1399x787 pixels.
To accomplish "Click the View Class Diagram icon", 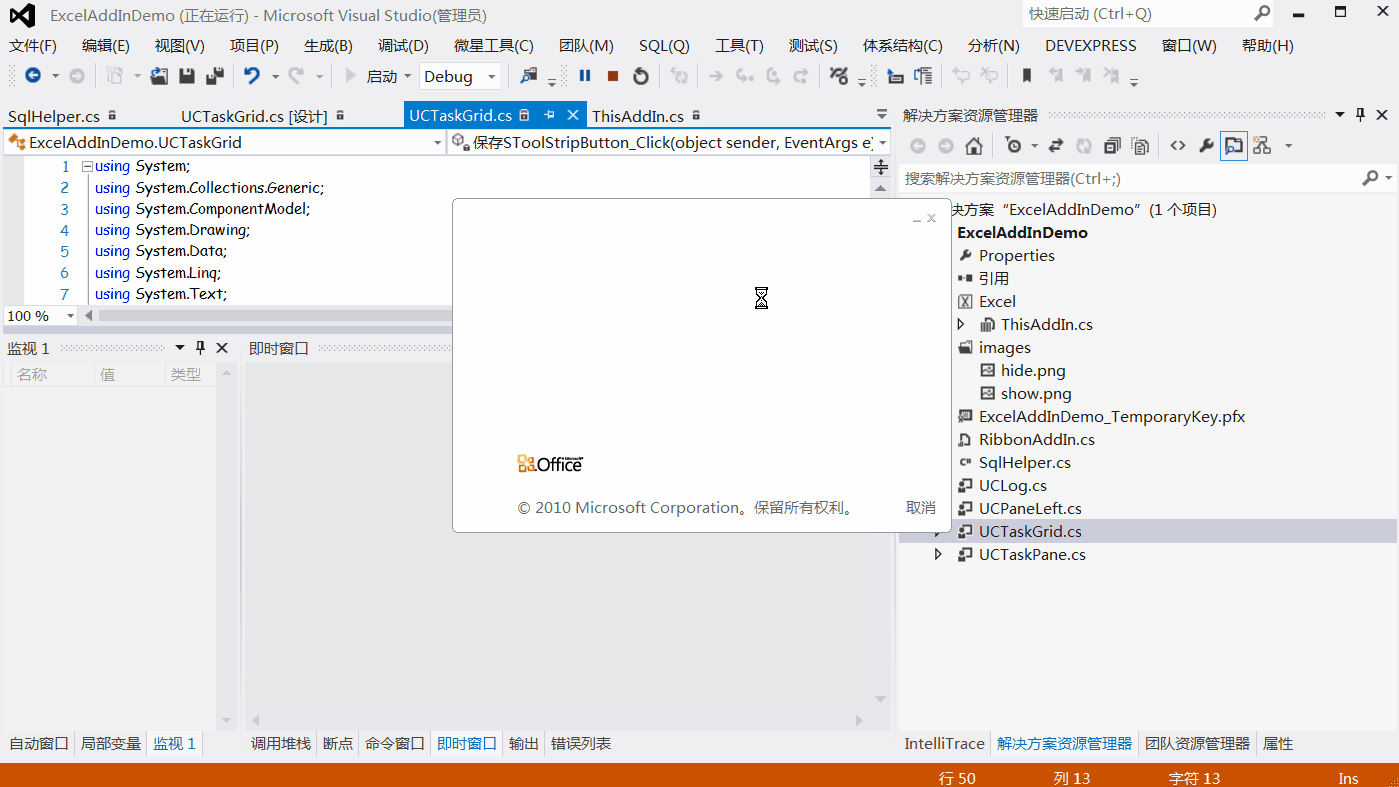I will coord(1262,146).
